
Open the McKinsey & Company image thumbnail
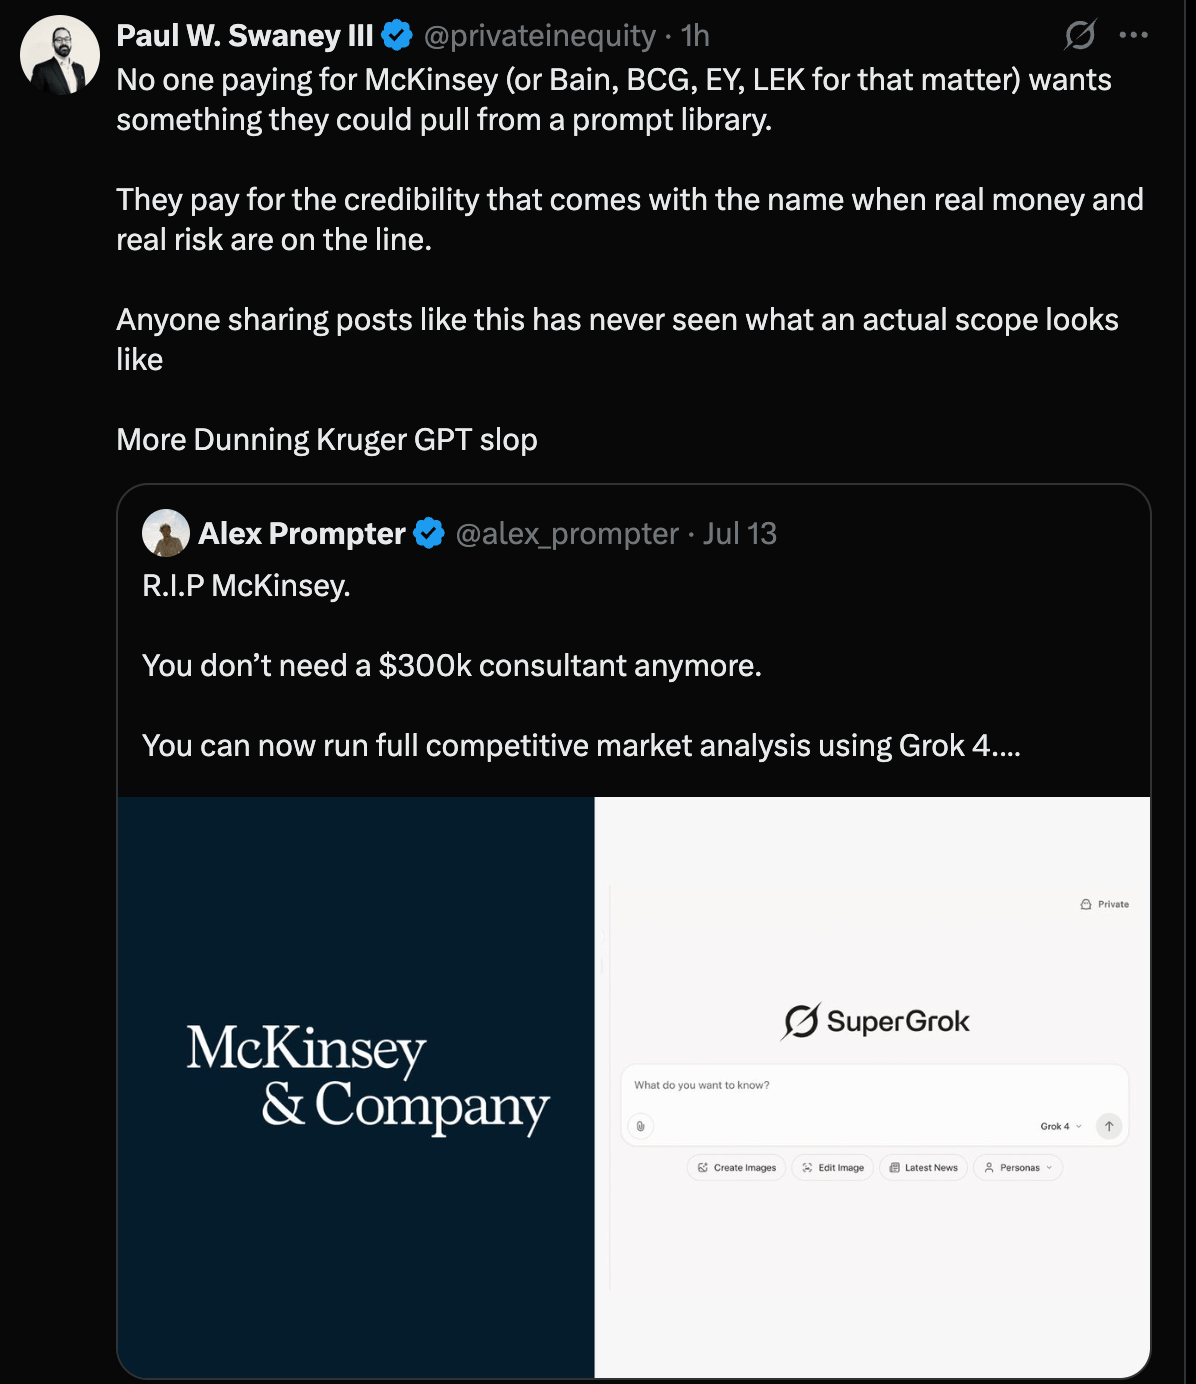point(356,1087)
